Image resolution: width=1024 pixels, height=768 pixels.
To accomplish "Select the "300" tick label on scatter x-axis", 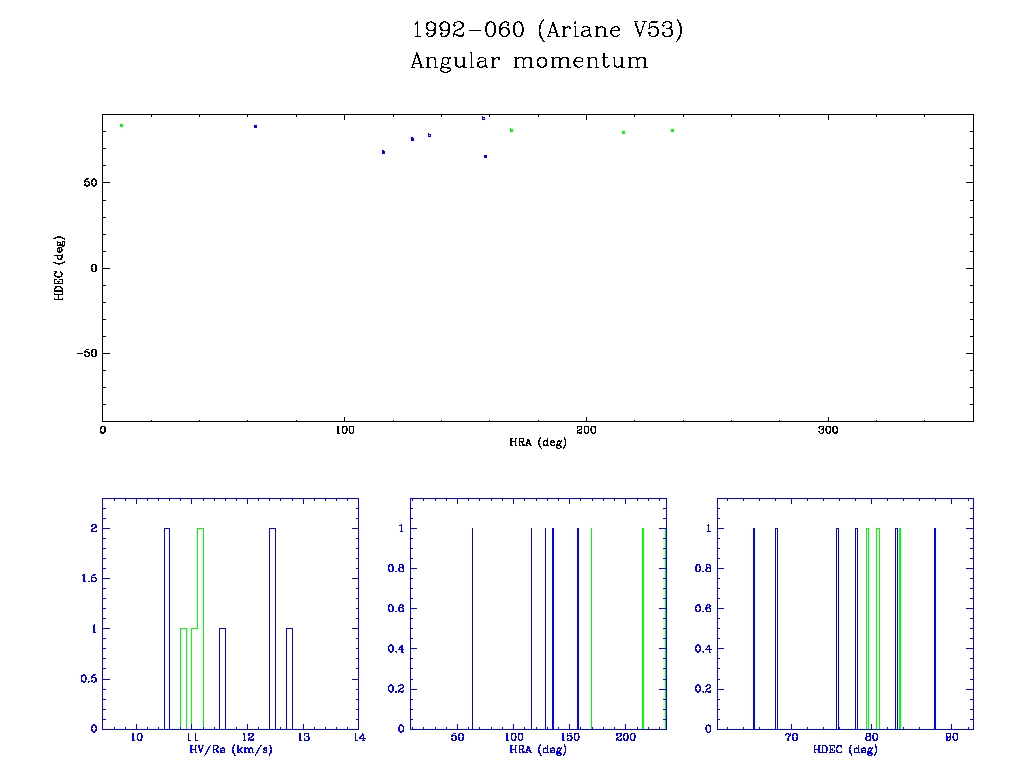I will (x=827, y=429).
